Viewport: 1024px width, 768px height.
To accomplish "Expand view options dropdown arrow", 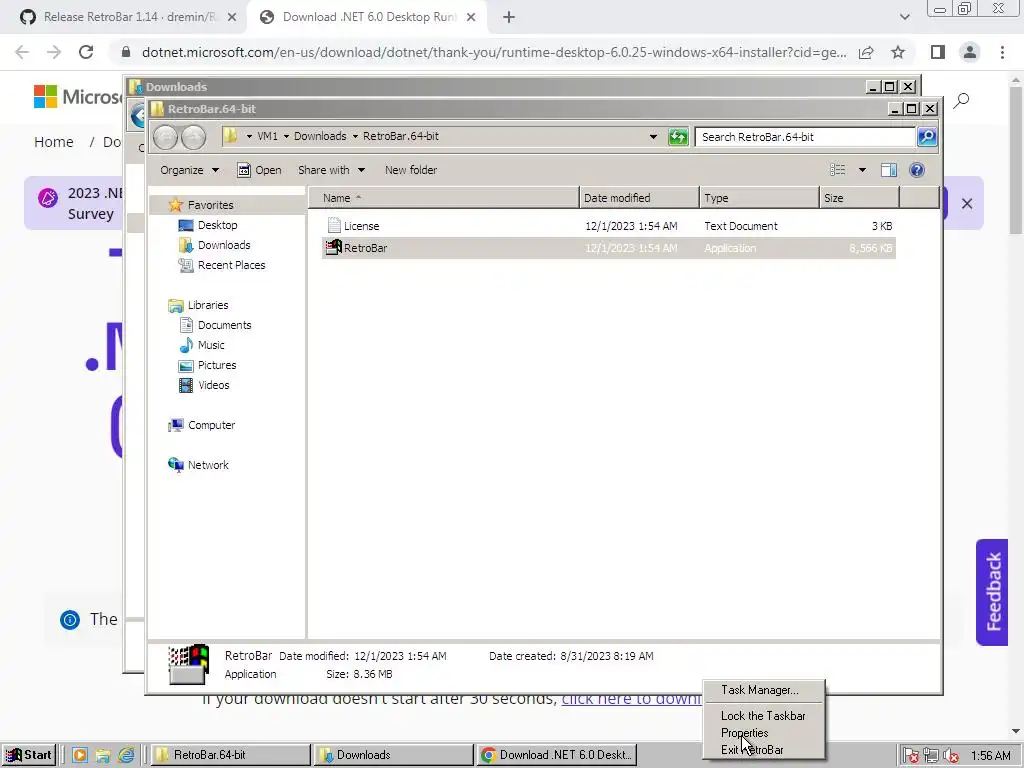I will [x=862, y=170].
